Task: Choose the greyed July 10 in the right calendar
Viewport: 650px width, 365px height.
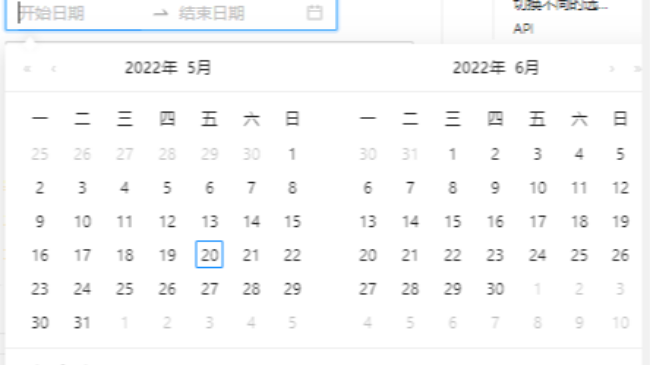Action: point(620,322)
